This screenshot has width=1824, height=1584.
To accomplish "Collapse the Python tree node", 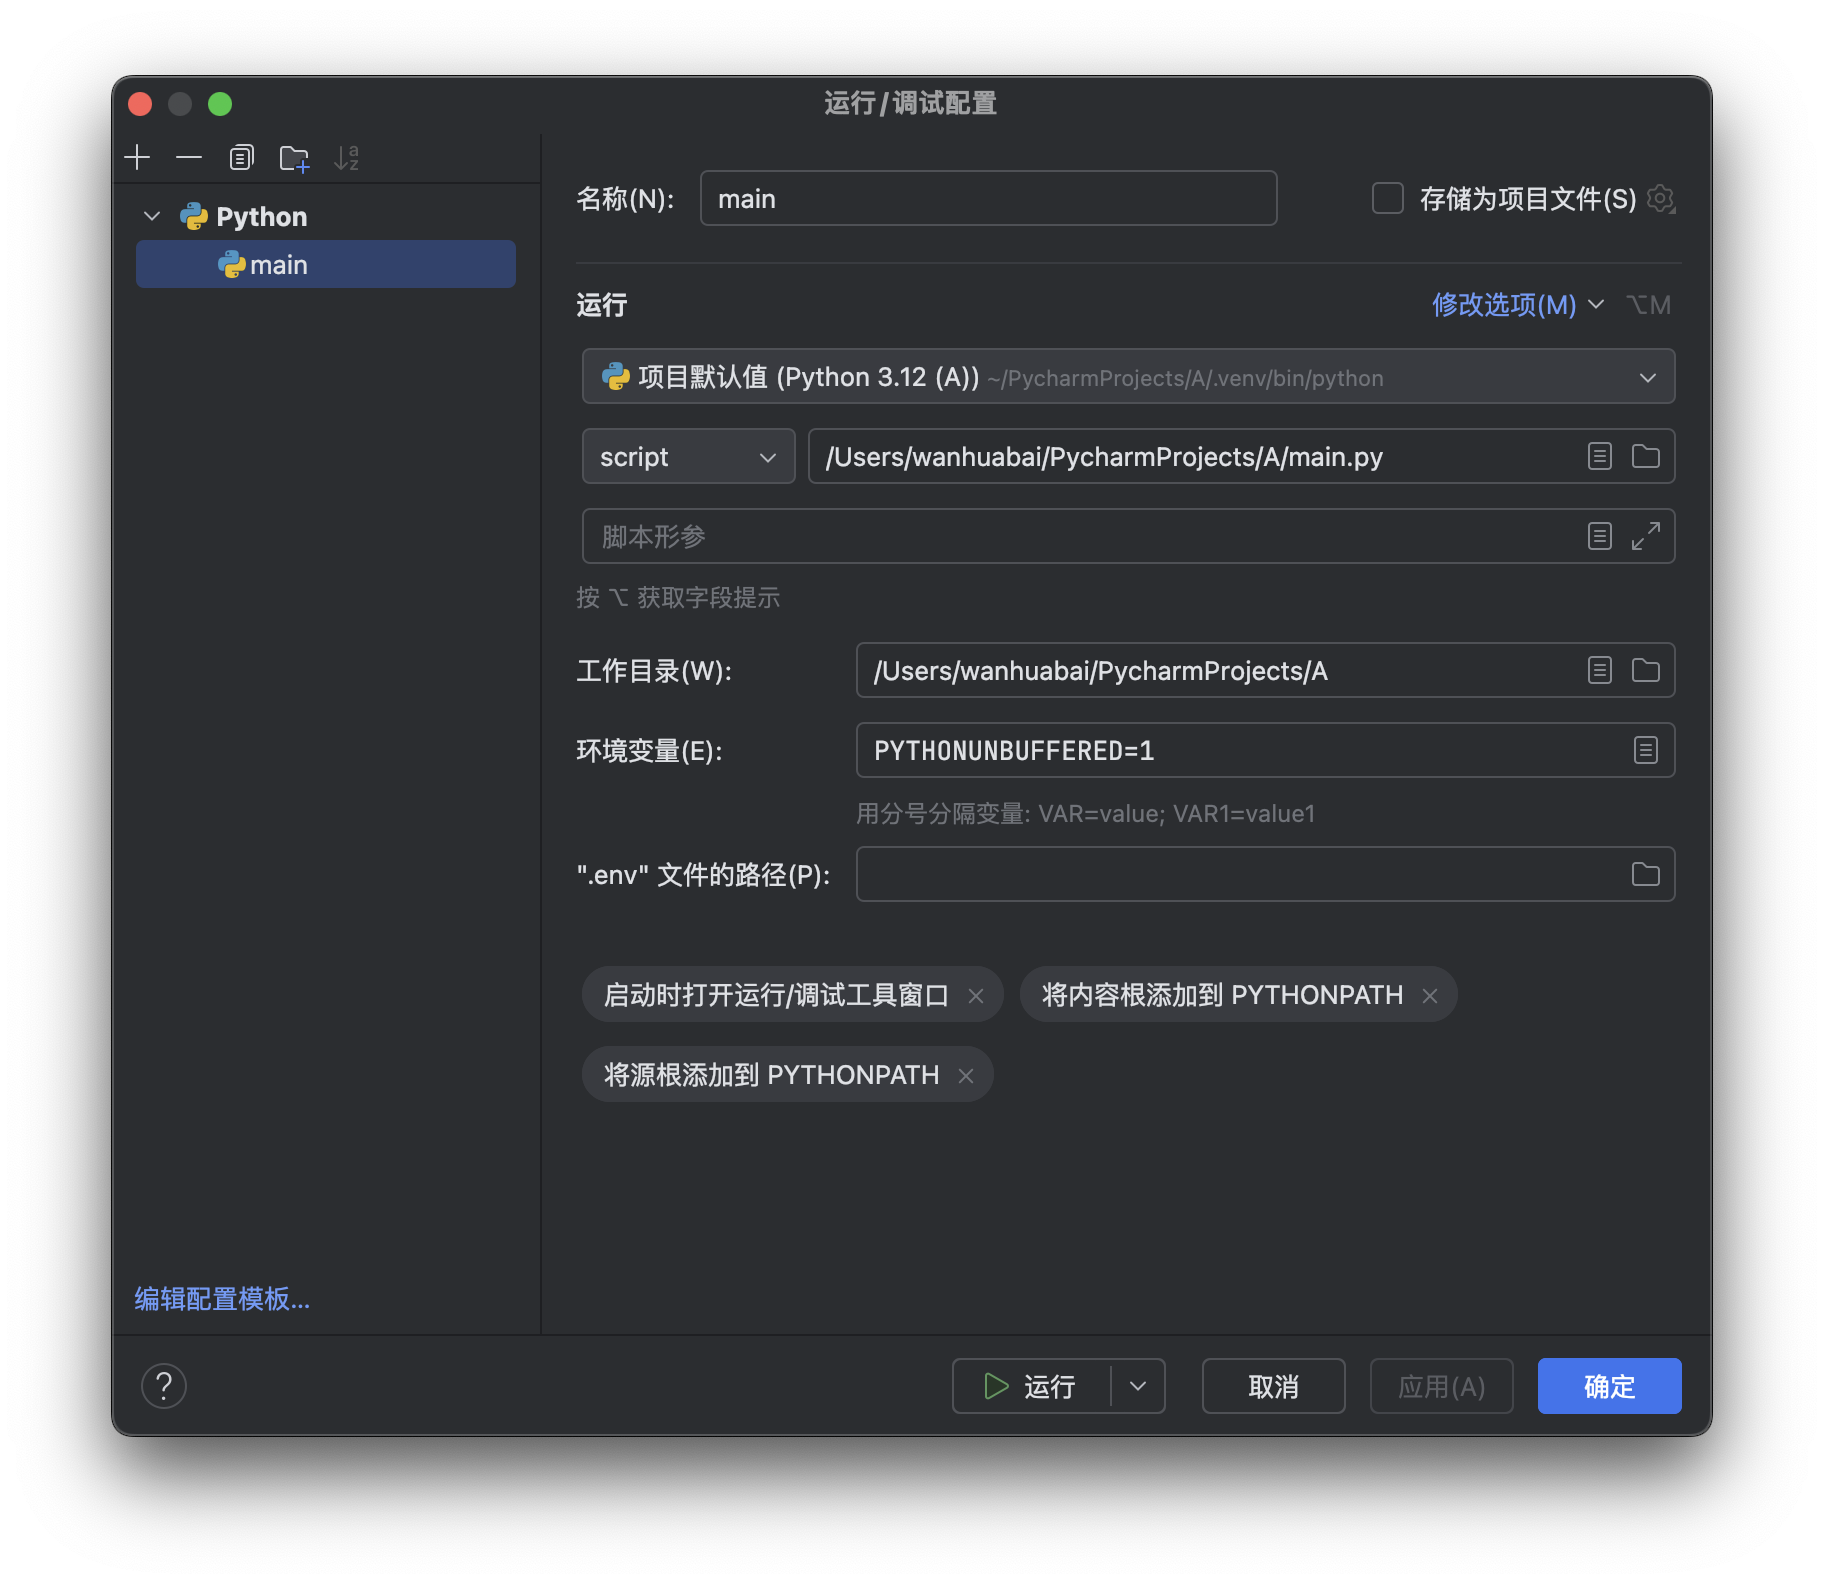I will pos(152,217).
